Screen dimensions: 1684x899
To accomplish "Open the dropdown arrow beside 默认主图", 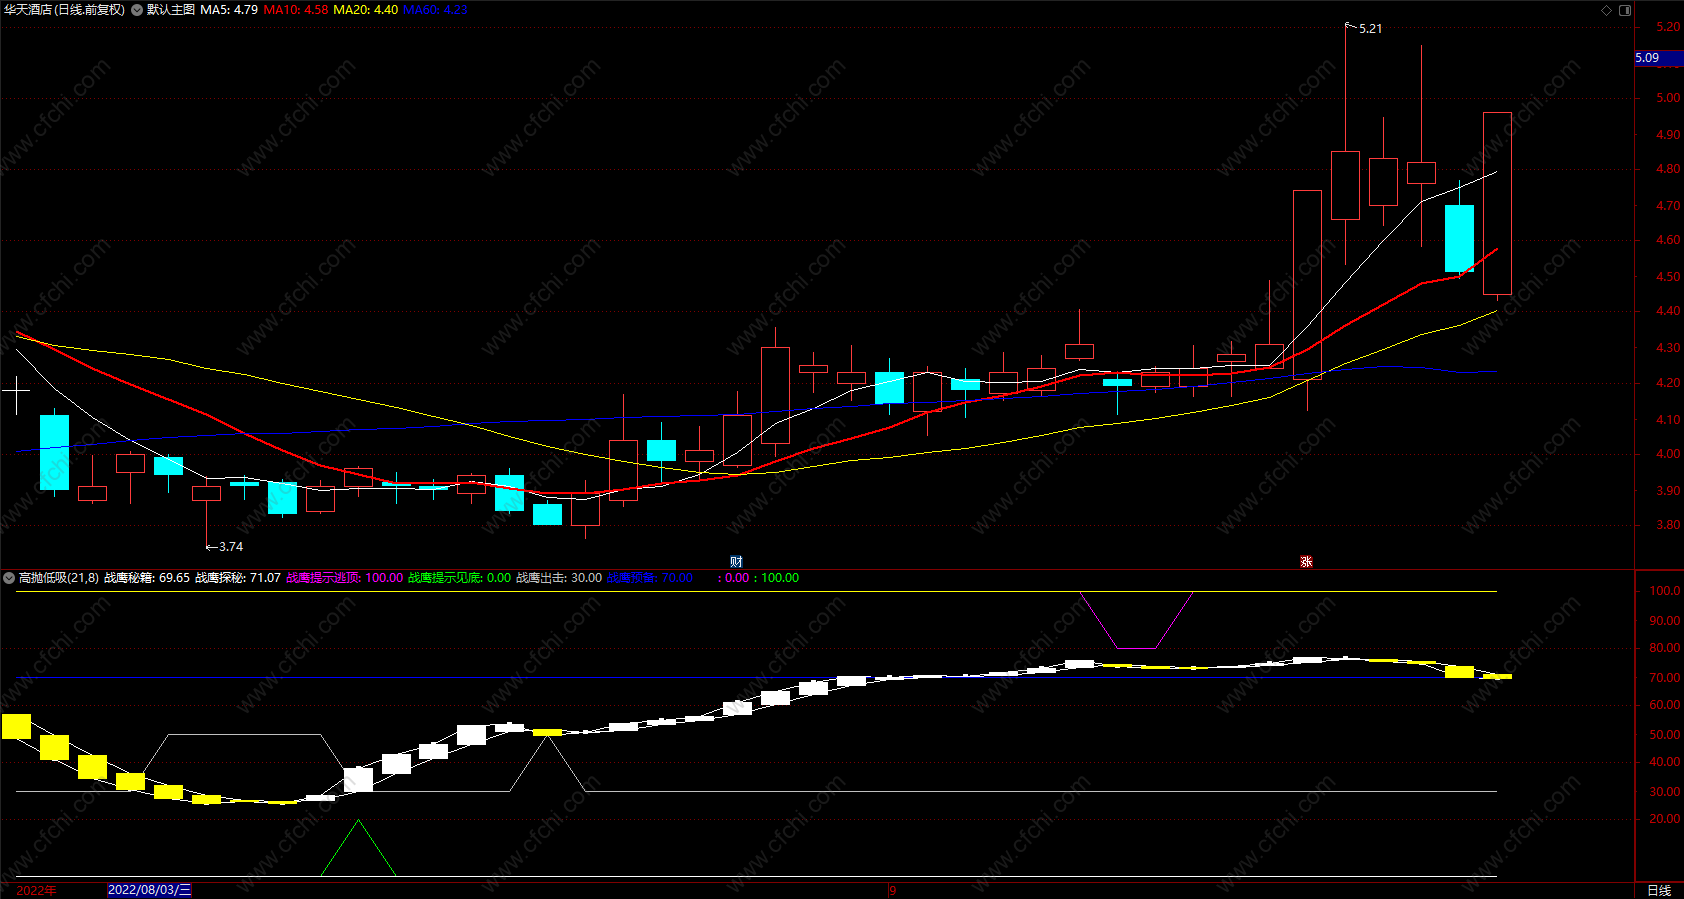I will click(x=137, y=10).
